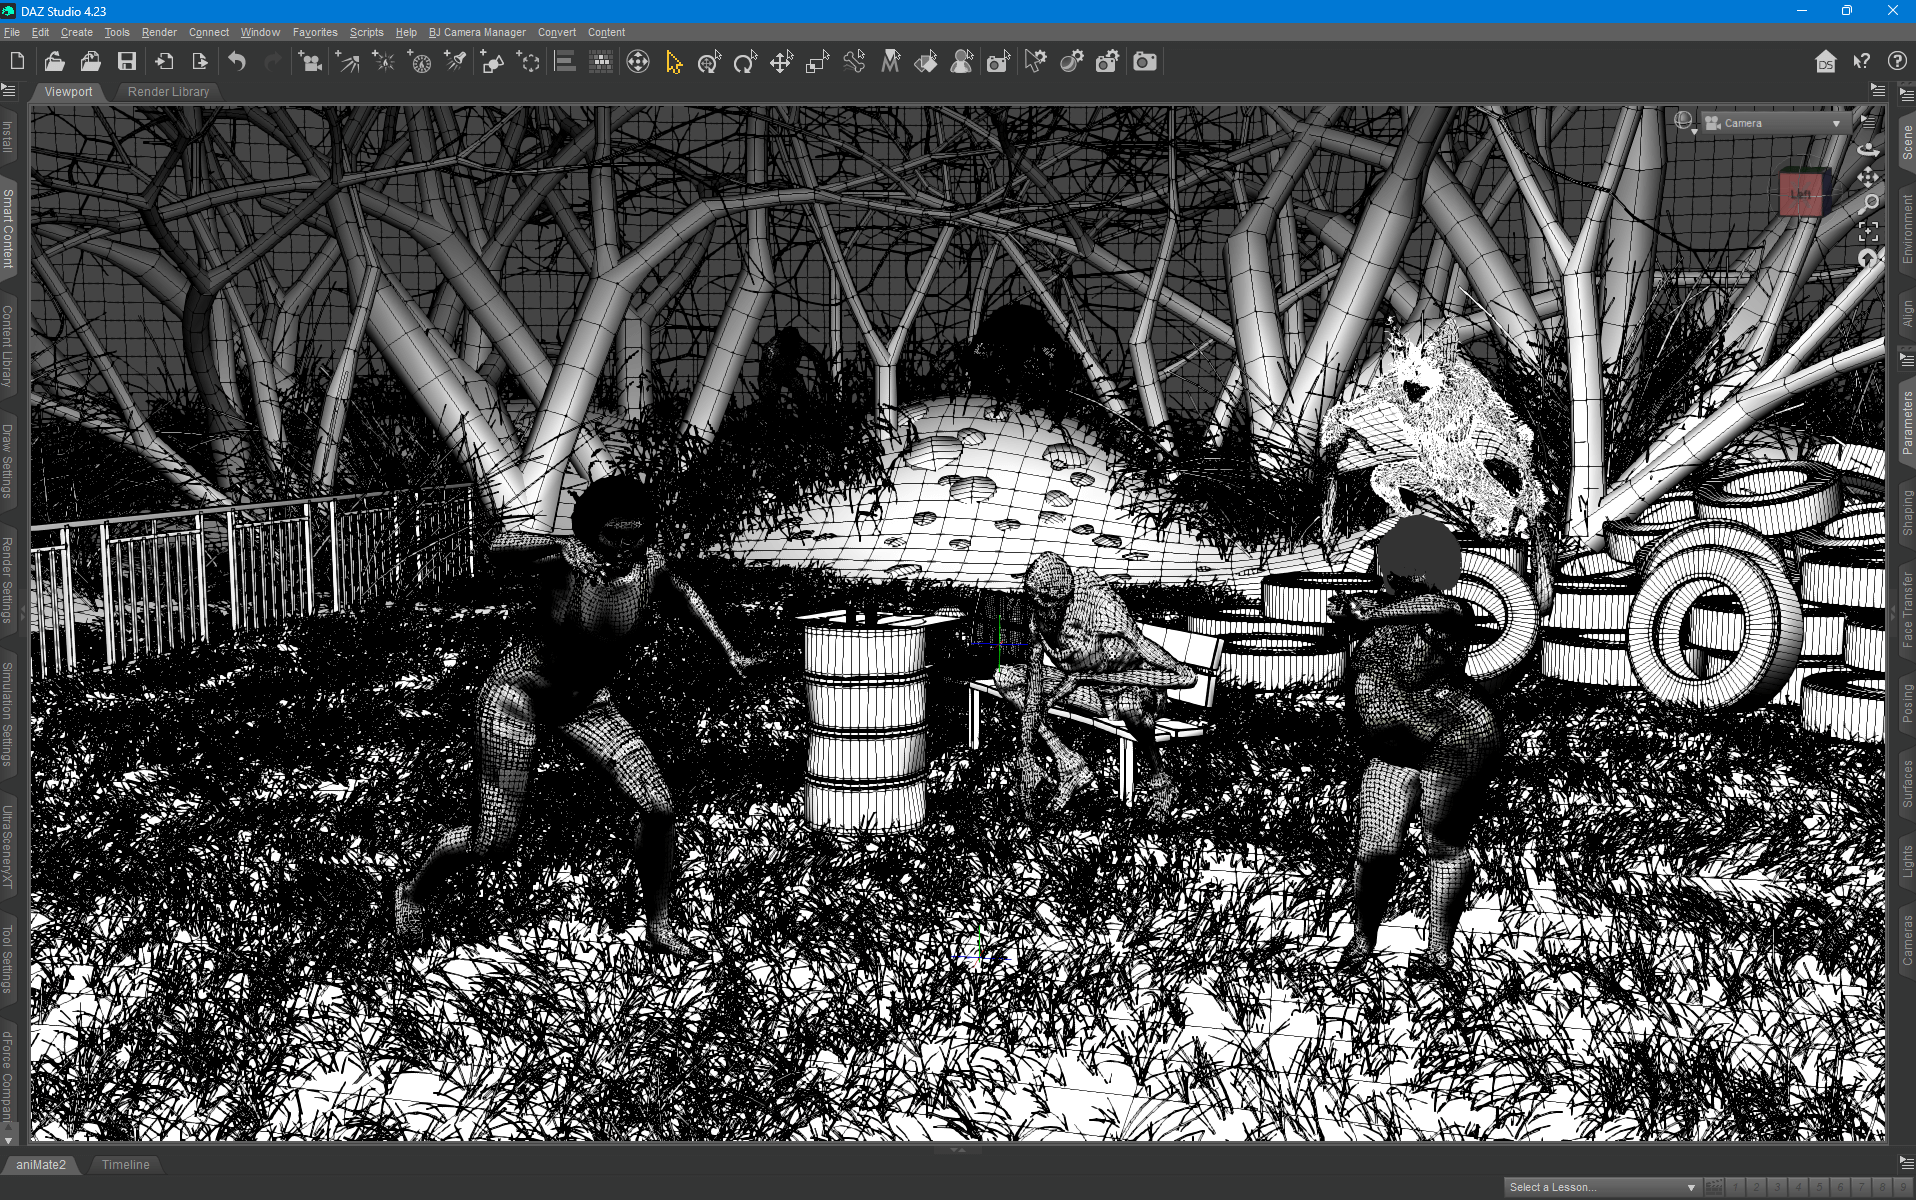
Task: Open the BJ Camera Manager menu
Action: pyautogui.click(x=477, y=32)
